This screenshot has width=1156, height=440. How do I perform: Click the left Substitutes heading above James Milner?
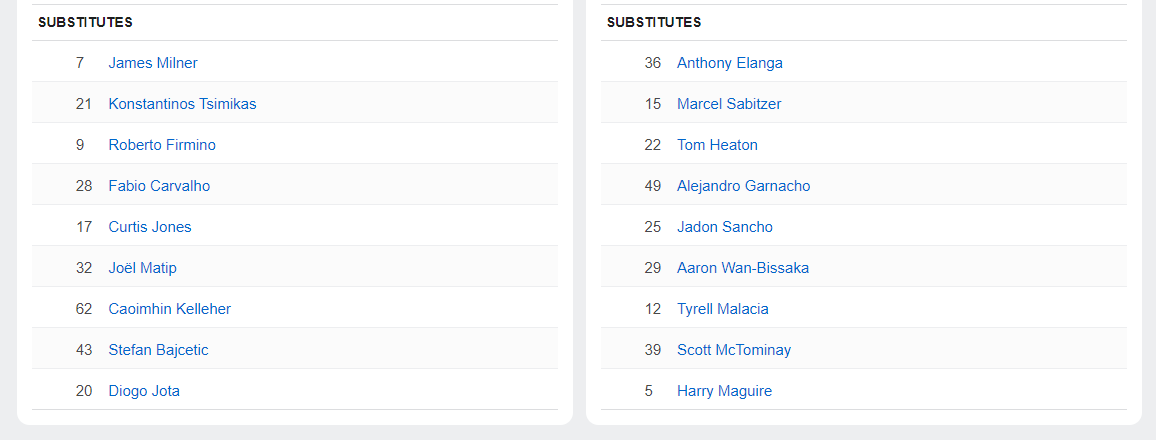pos(85,22)
